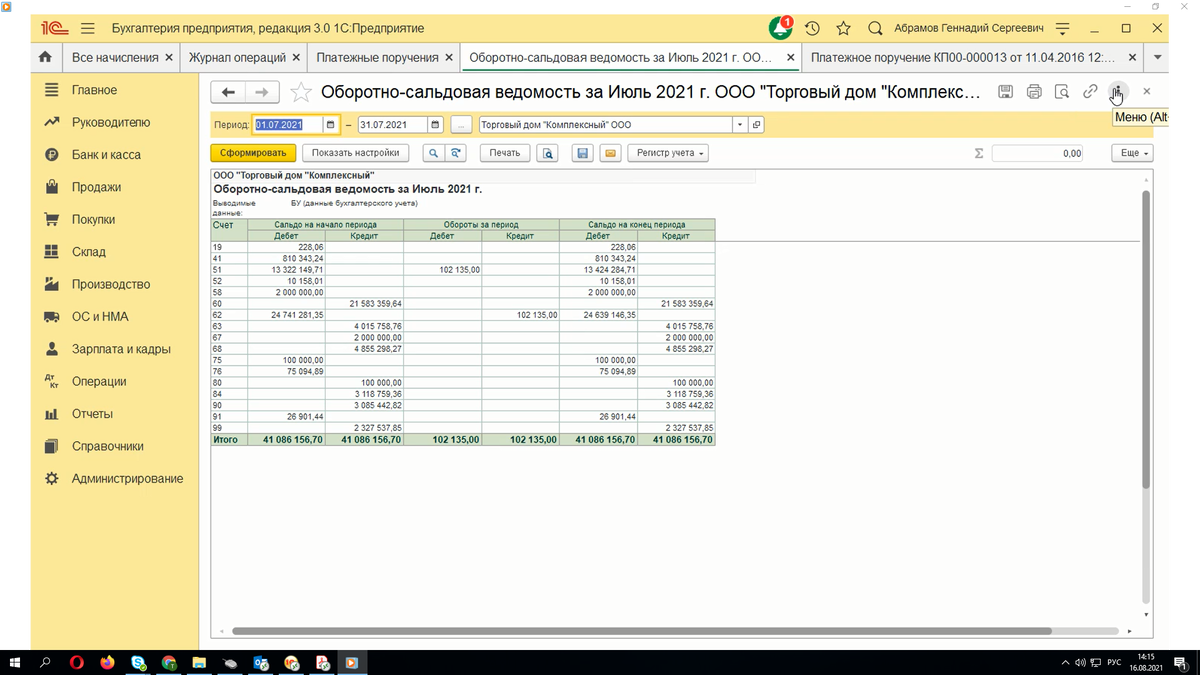The image size is (1200, 675).
Task: Click the report horizontal scrollbar
Action: tap(642, 631)
